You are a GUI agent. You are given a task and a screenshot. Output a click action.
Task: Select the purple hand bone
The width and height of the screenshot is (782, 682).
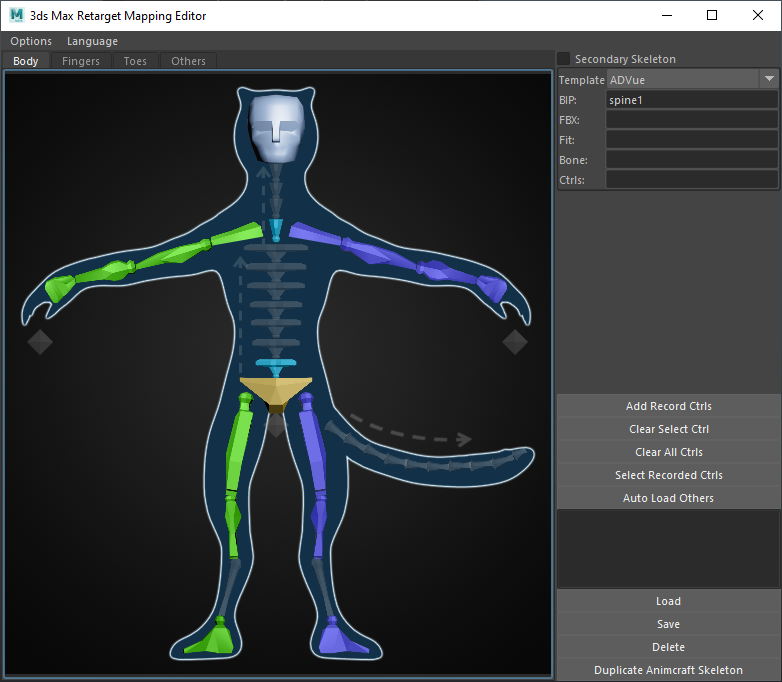[492, 288]
